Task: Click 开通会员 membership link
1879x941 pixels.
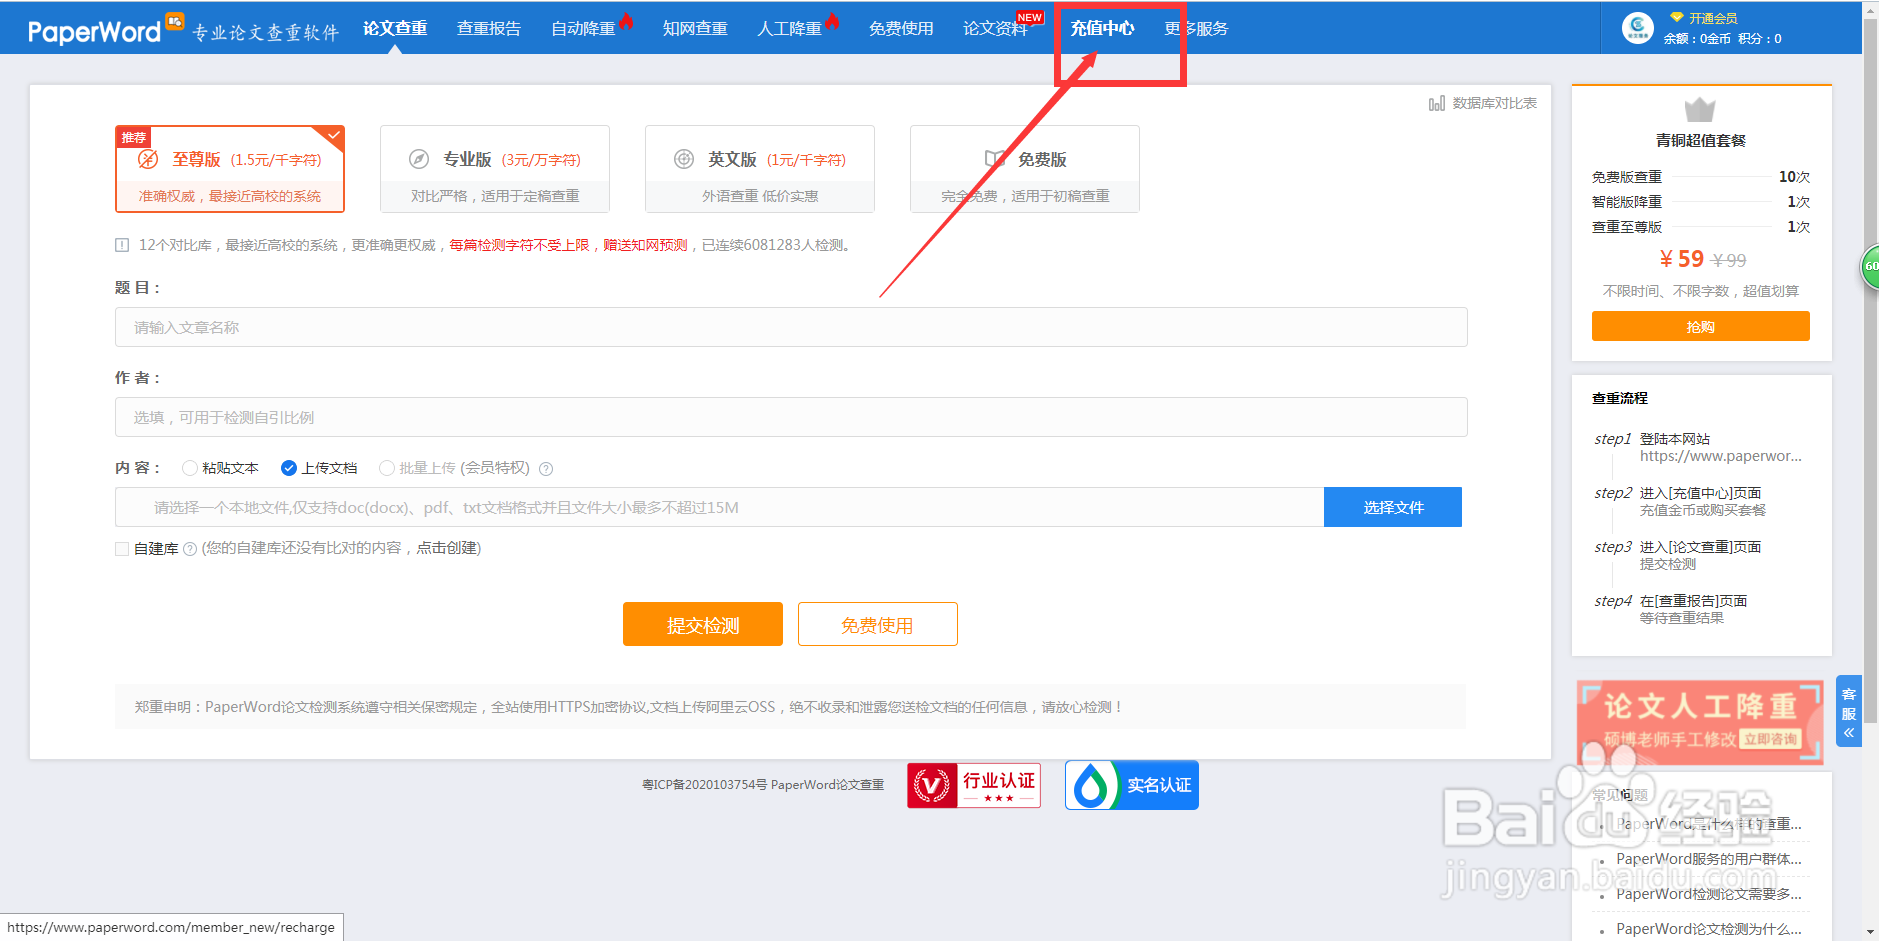Action: (x=1713, y=18)
